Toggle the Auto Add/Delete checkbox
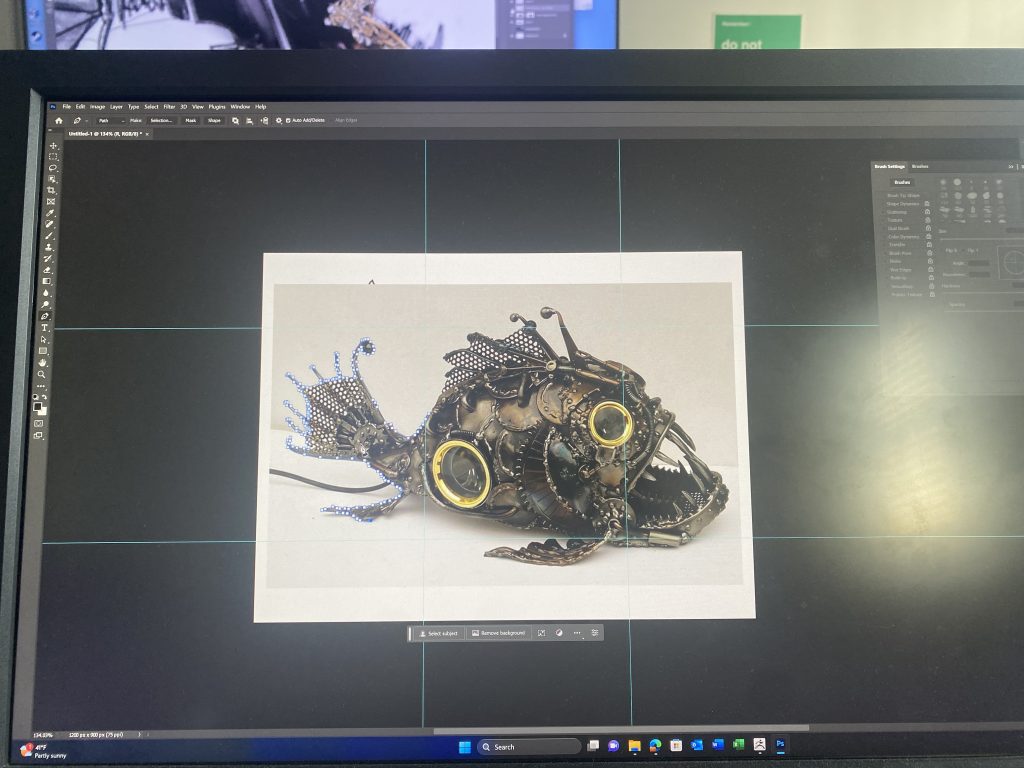Image resolution: width=1024 pixels, height=768 pixels. [288, 121]
